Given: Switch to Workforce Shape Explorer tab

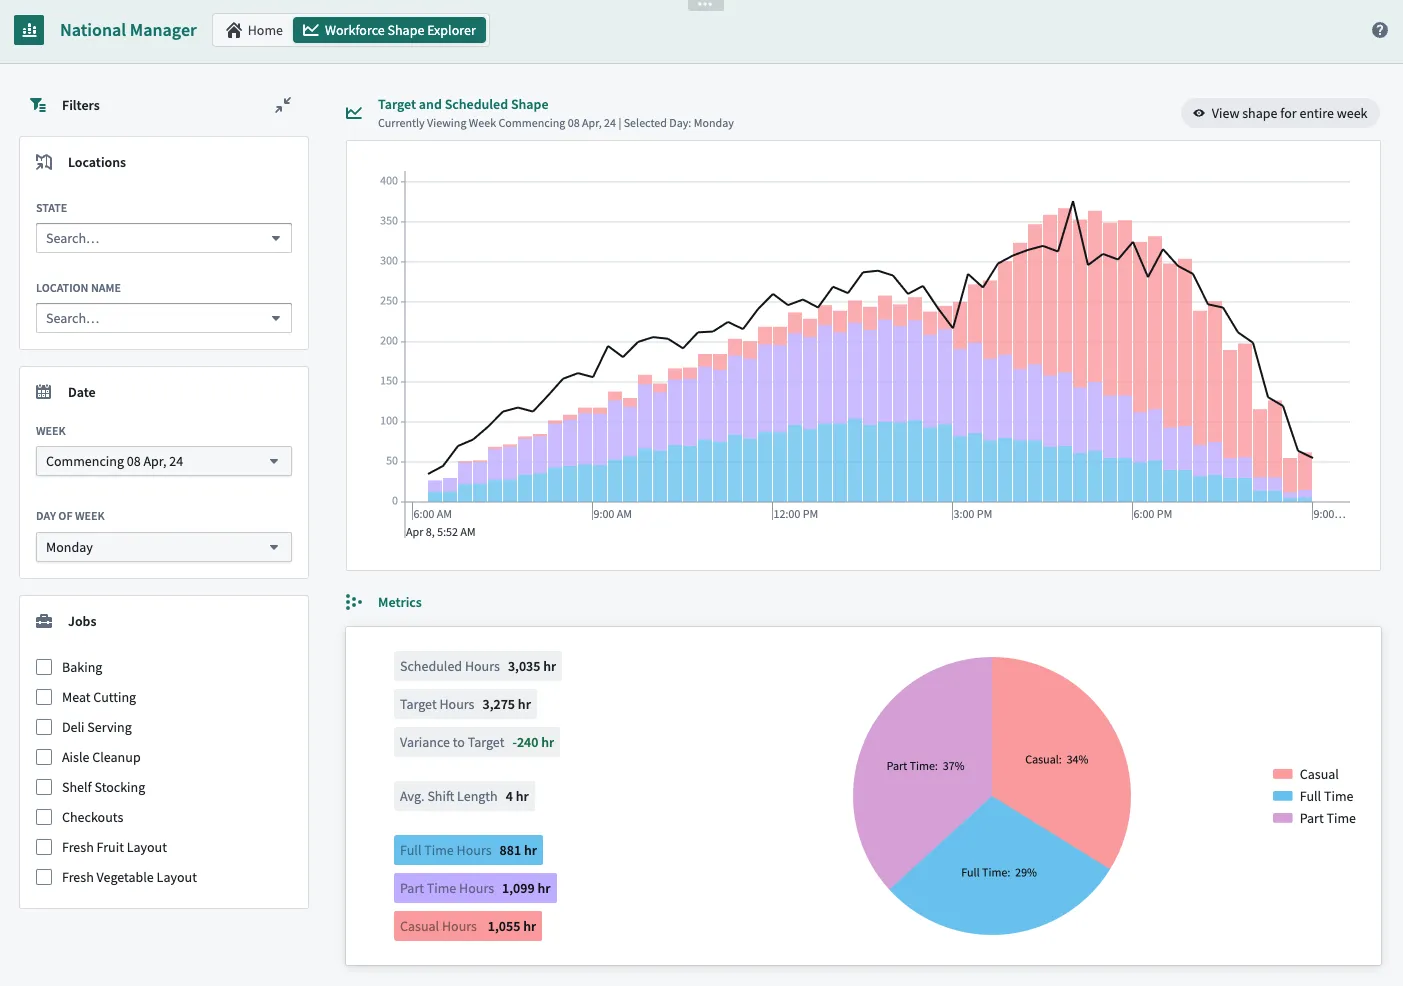Looking at the screenshot, I should tap(390, 30).
